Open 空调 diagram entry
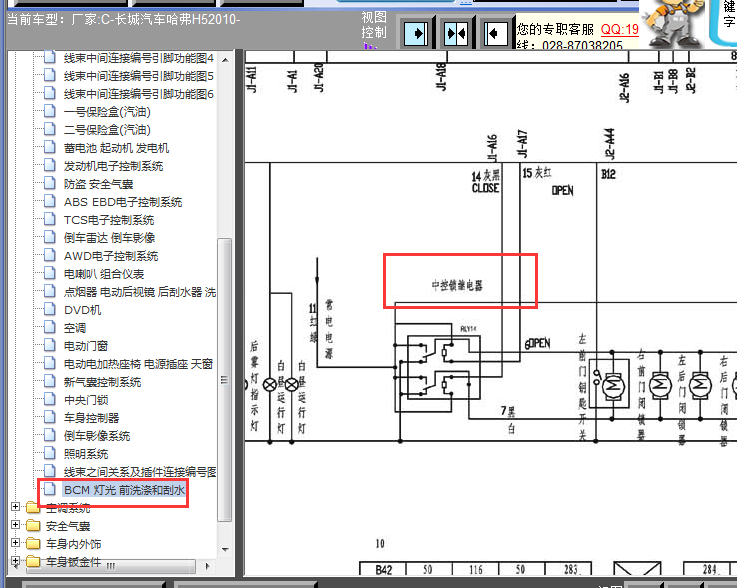The width and height of the screenshot is (737, 588). click(x=75, y=328)
